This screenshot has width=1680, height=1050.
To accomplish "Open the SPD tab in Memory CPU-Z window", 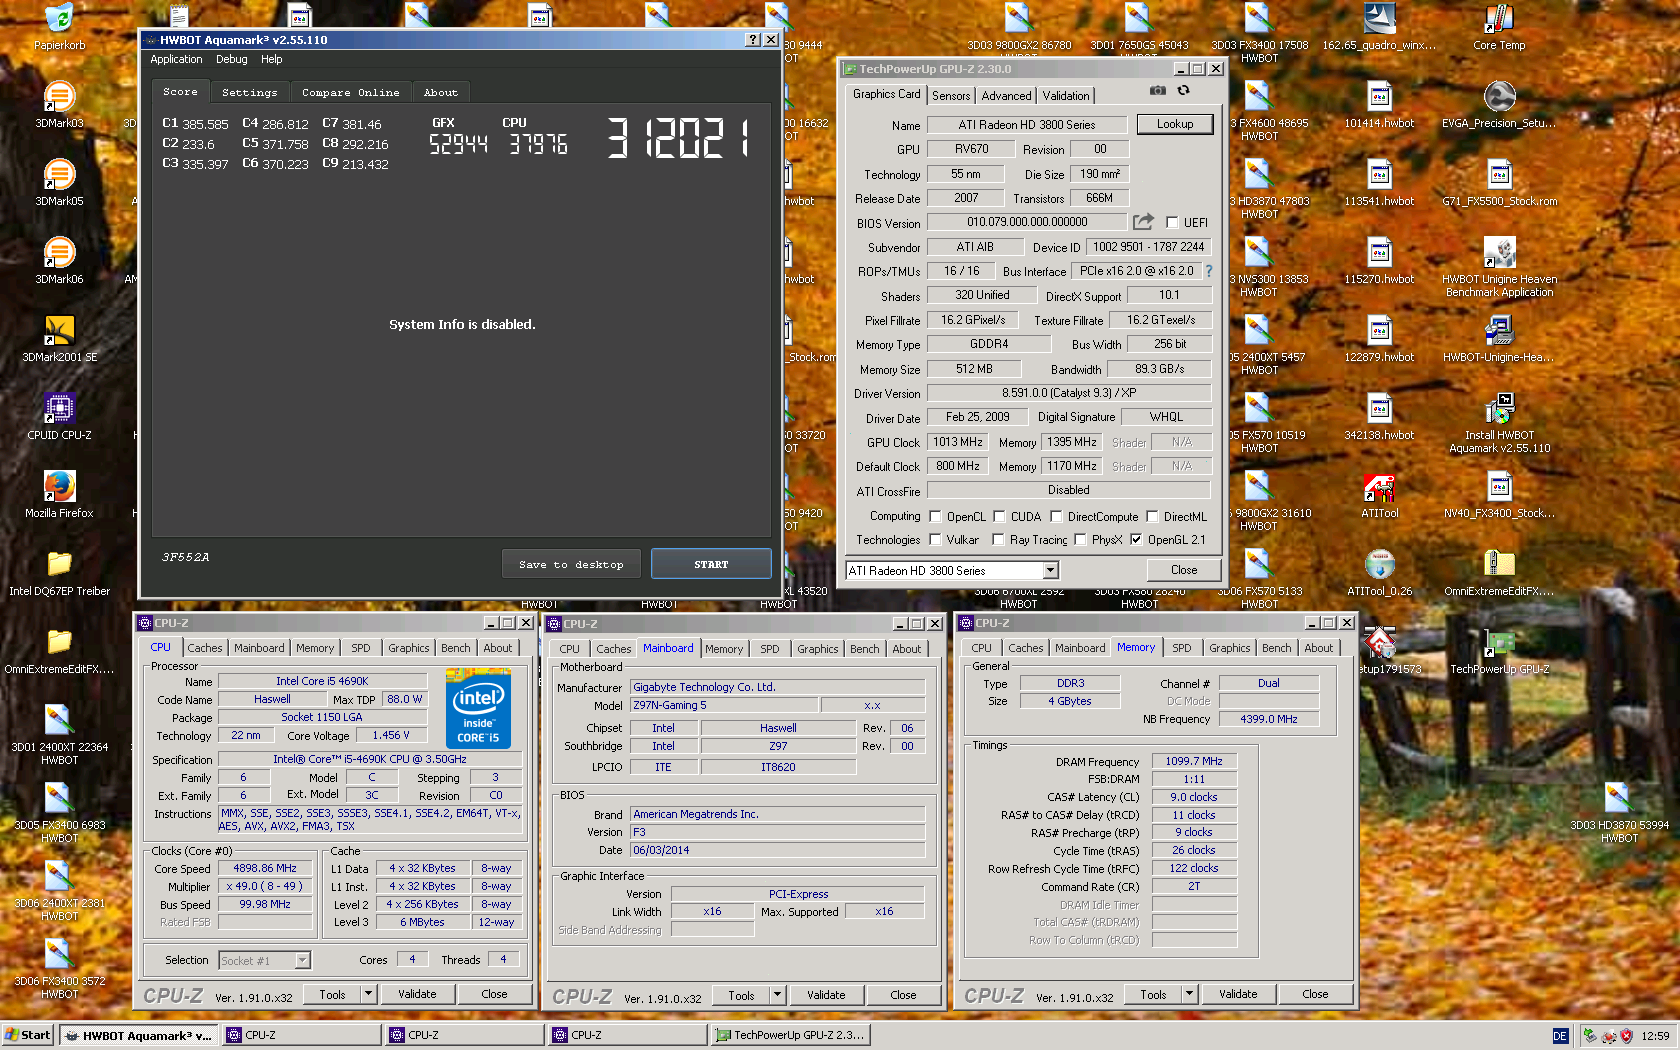I will tap(1181, 648).
